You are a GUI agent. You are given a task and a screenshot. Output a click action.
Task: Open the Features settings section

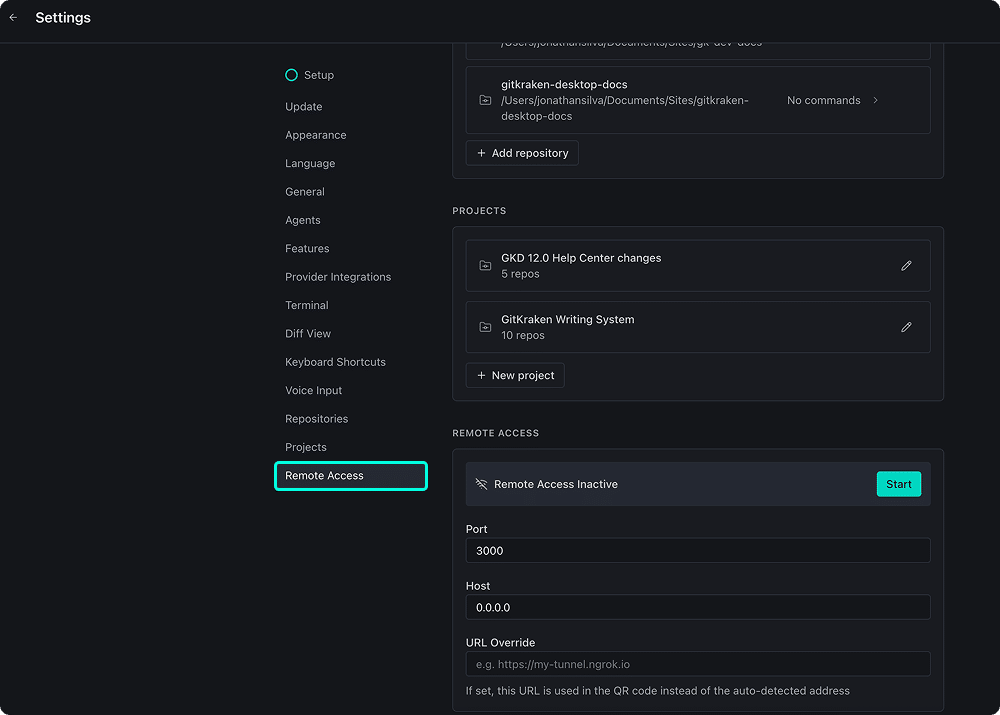(307, 249)
